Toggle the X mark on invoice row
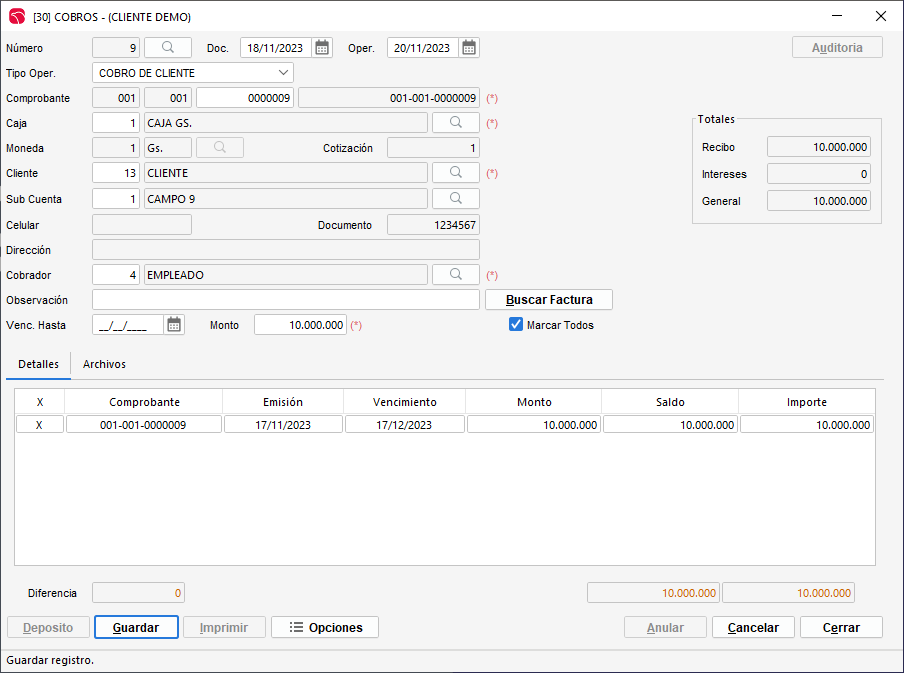 pyautogui.click(x=40, y=425)
